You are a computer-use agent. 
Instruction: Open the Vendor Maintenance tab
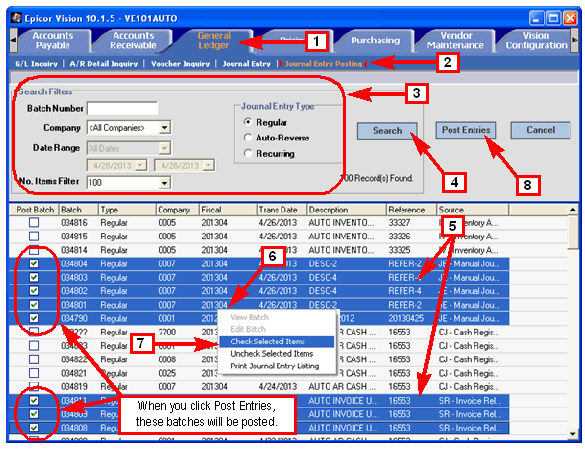click(455, 40)
